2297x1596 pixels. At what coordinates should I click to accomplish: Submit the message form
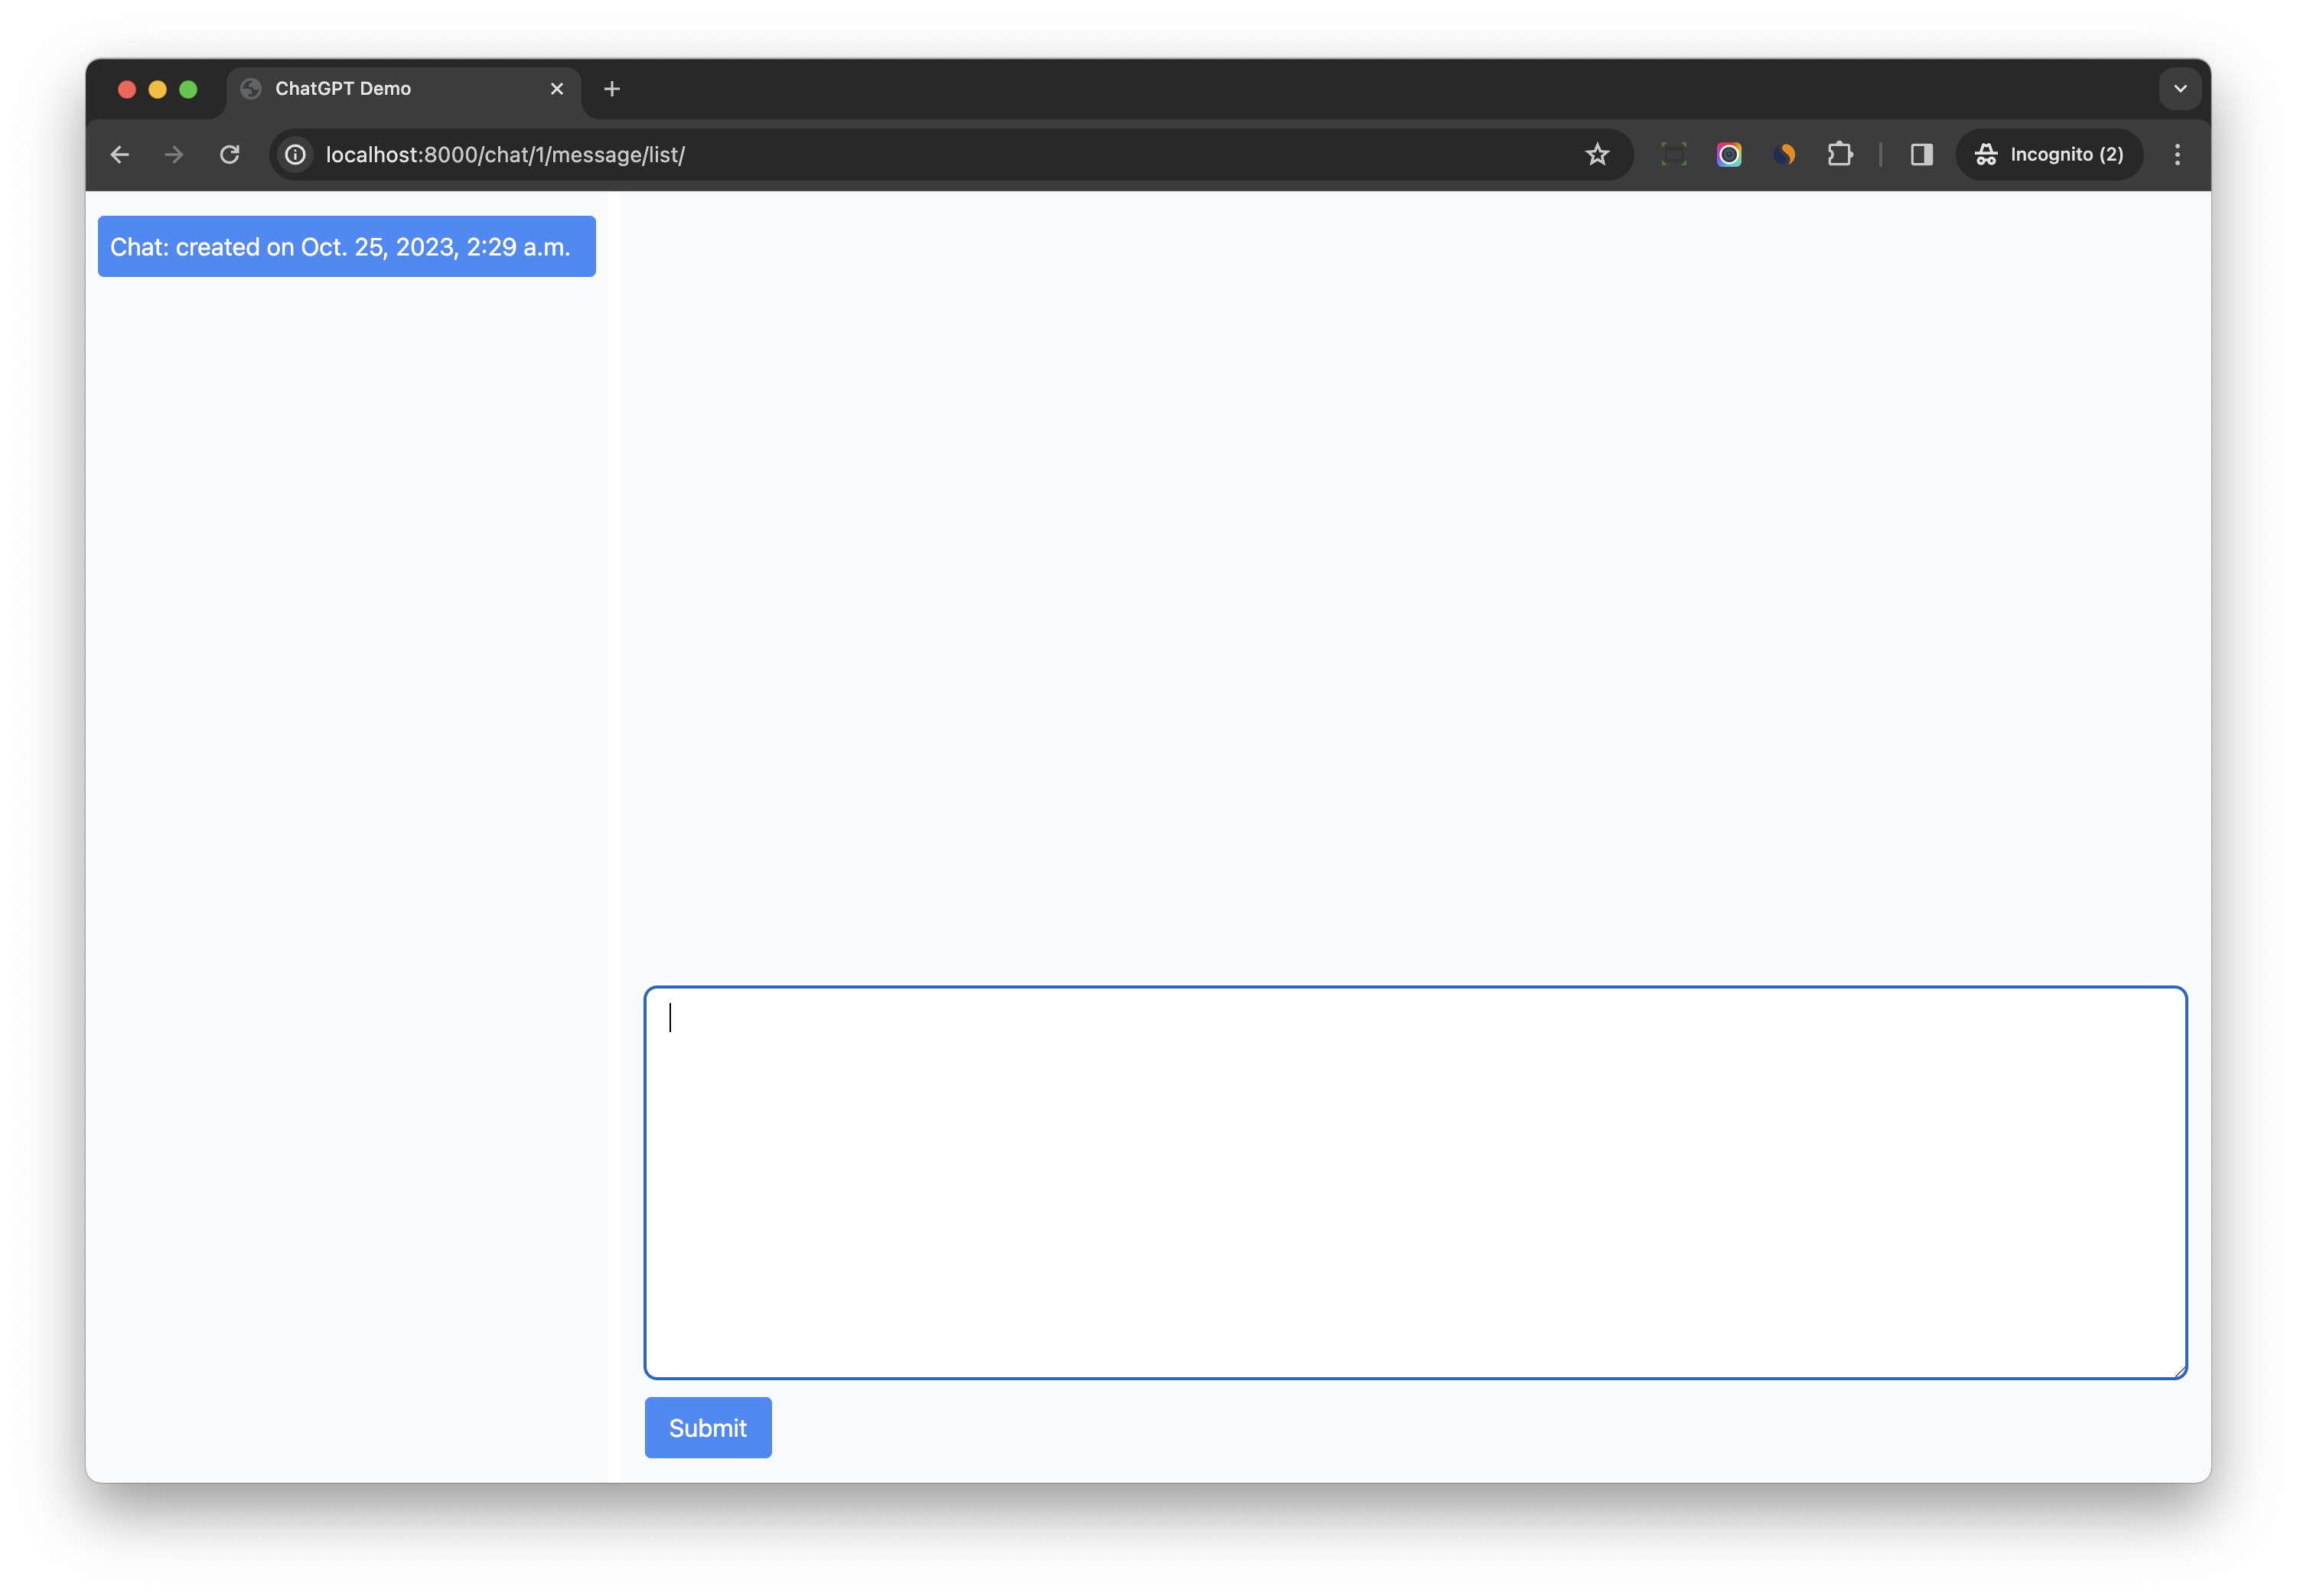point(708,1427)
